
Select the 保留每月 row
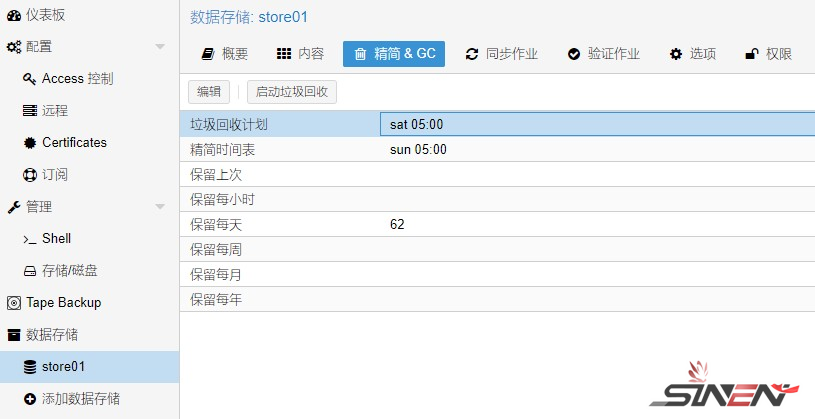pyautogui.click(x=497, y=274)
